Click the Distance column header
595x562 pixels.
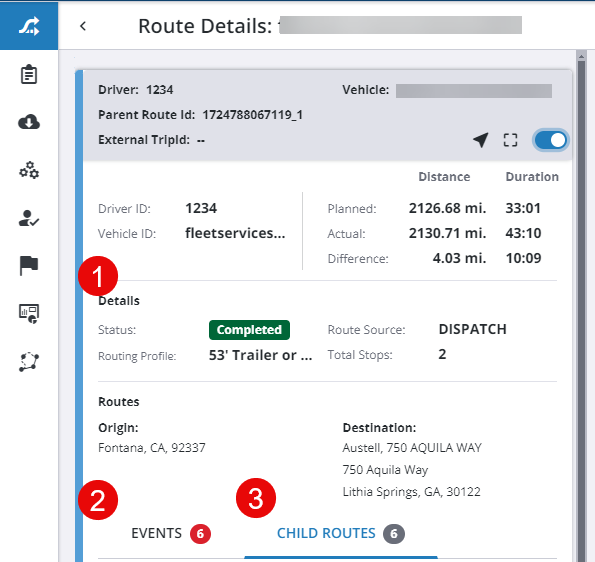coord(444,177)
